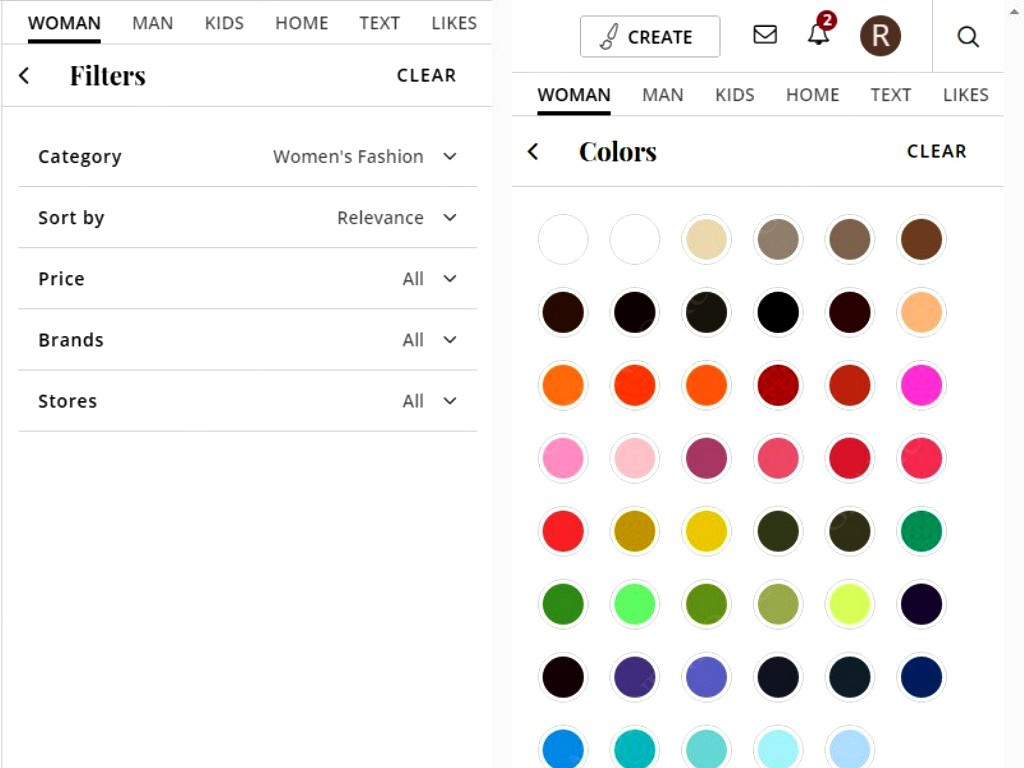Screen dimensions: 1024x768
Task: Switch to HOME tab above Filters heading
Action: click(301, 23)
